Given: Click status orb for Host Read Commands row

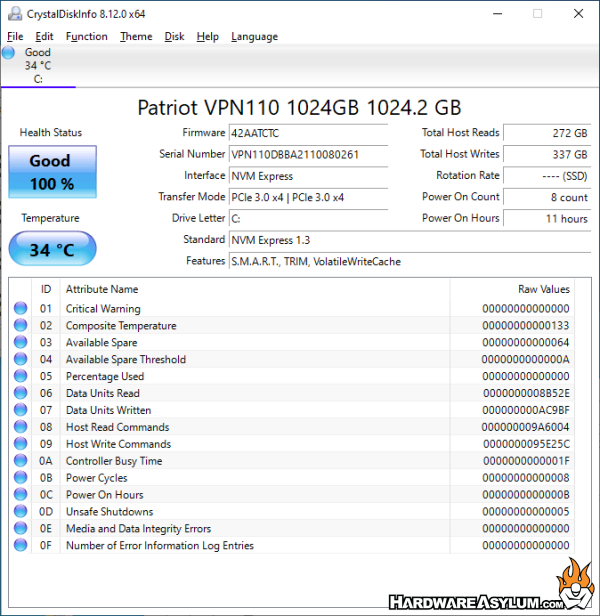Looking at the screenshot, I should [20, 427].
